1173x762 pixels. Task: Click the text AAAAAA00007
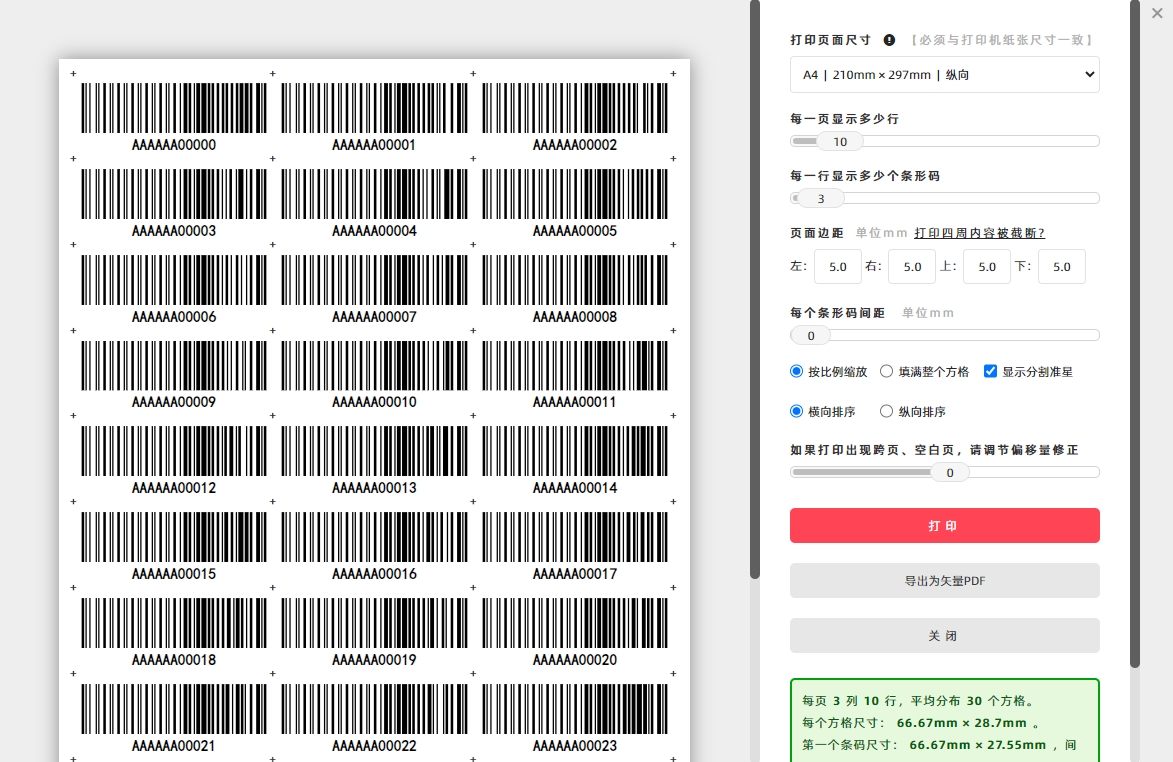(374, 317)
